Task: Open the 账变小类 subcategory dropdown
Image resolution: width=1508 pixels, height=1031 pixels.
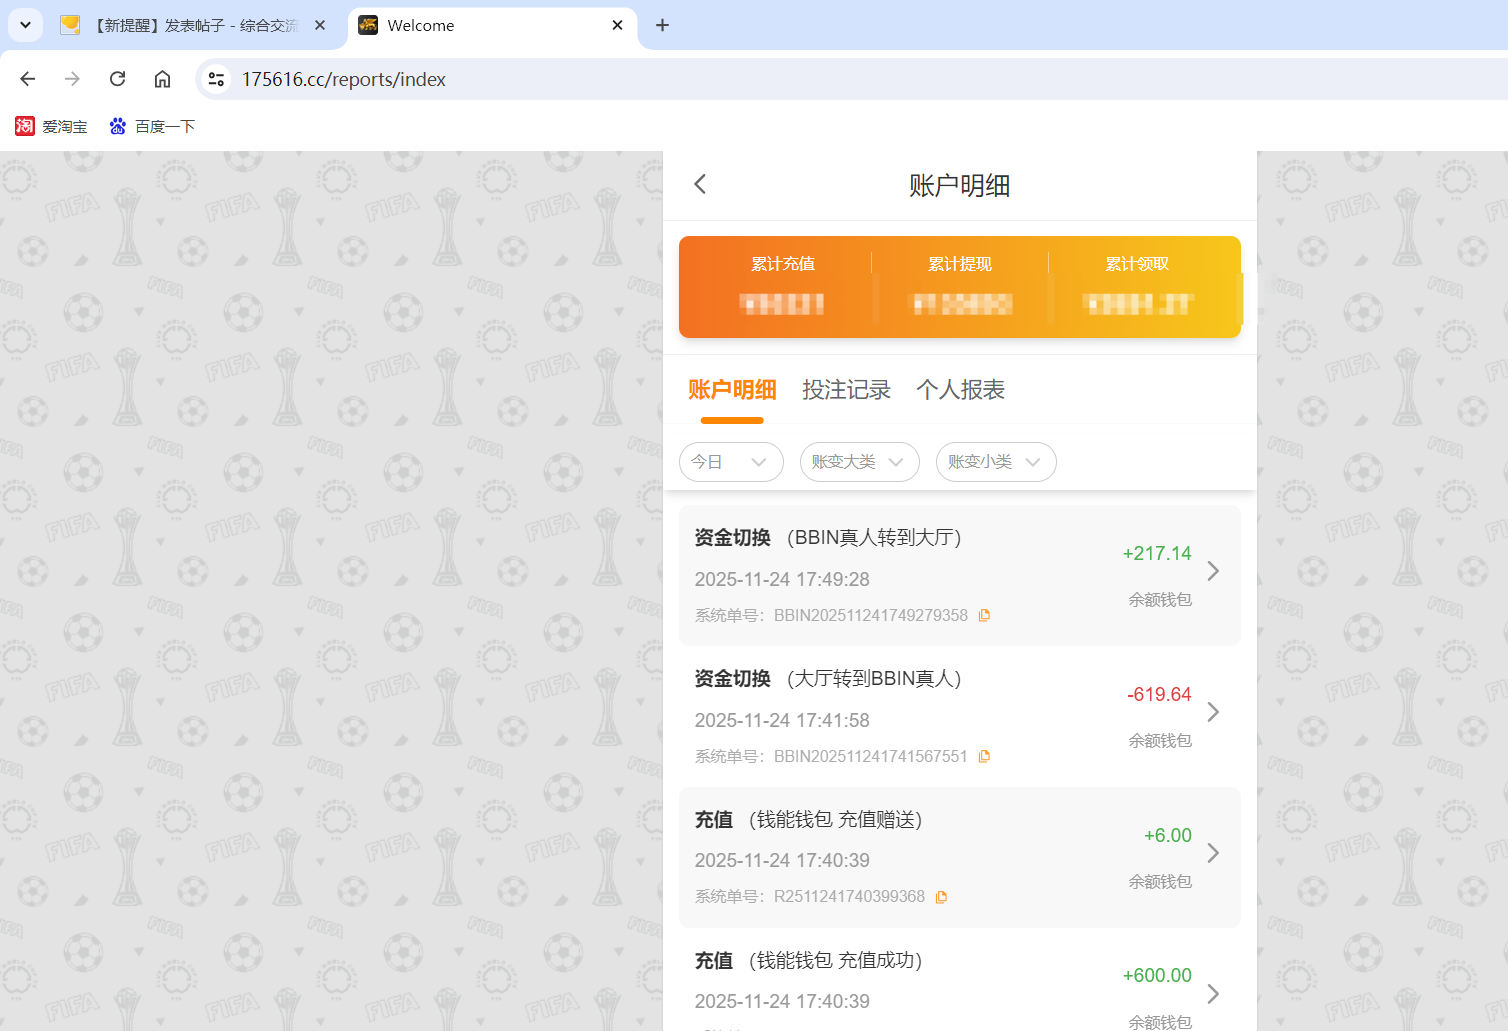Action: [x=995, y=462]
